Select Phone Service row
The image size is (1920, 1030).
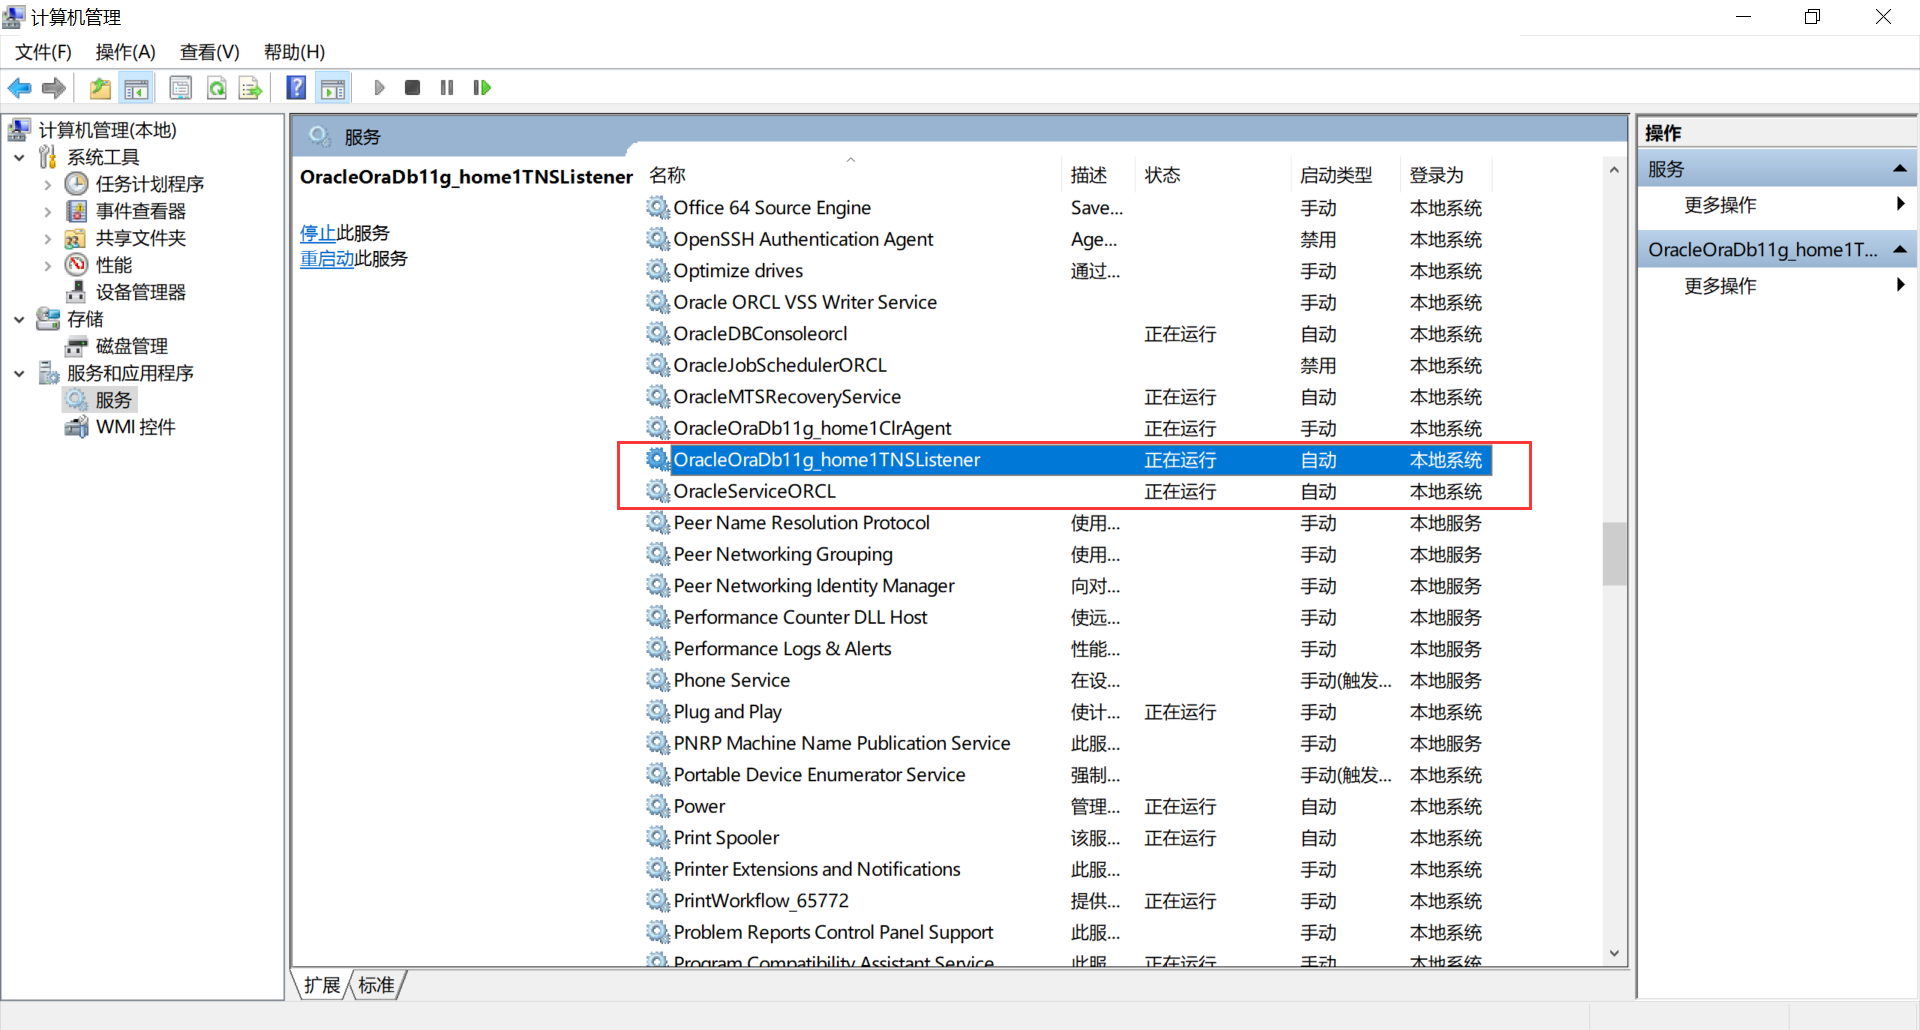pyautogui.click(x=1068, y=680)
